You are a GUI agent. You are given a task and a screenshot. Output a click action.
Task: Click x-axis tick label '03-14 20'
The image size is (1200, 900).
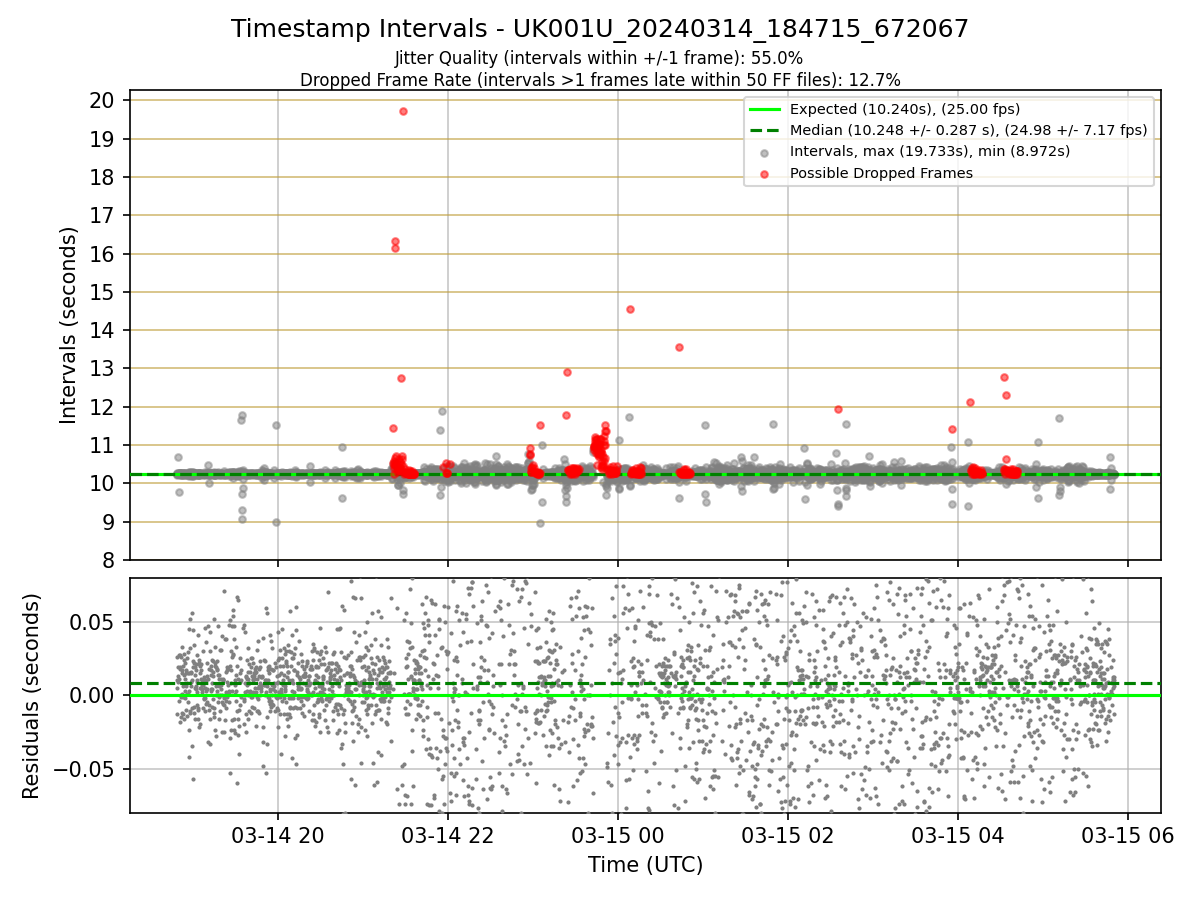pos(277,836)
